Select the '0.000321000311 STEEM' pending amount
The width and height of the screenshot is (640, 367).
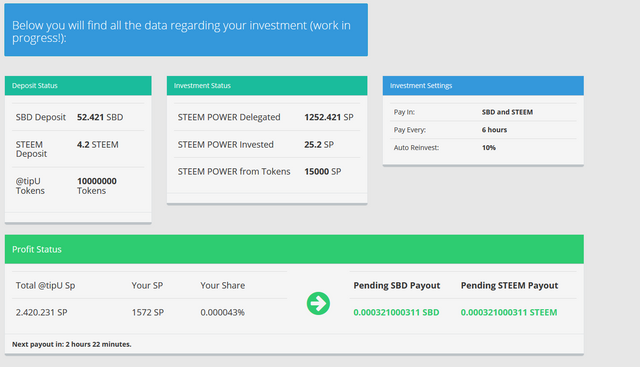pos(509,312)
